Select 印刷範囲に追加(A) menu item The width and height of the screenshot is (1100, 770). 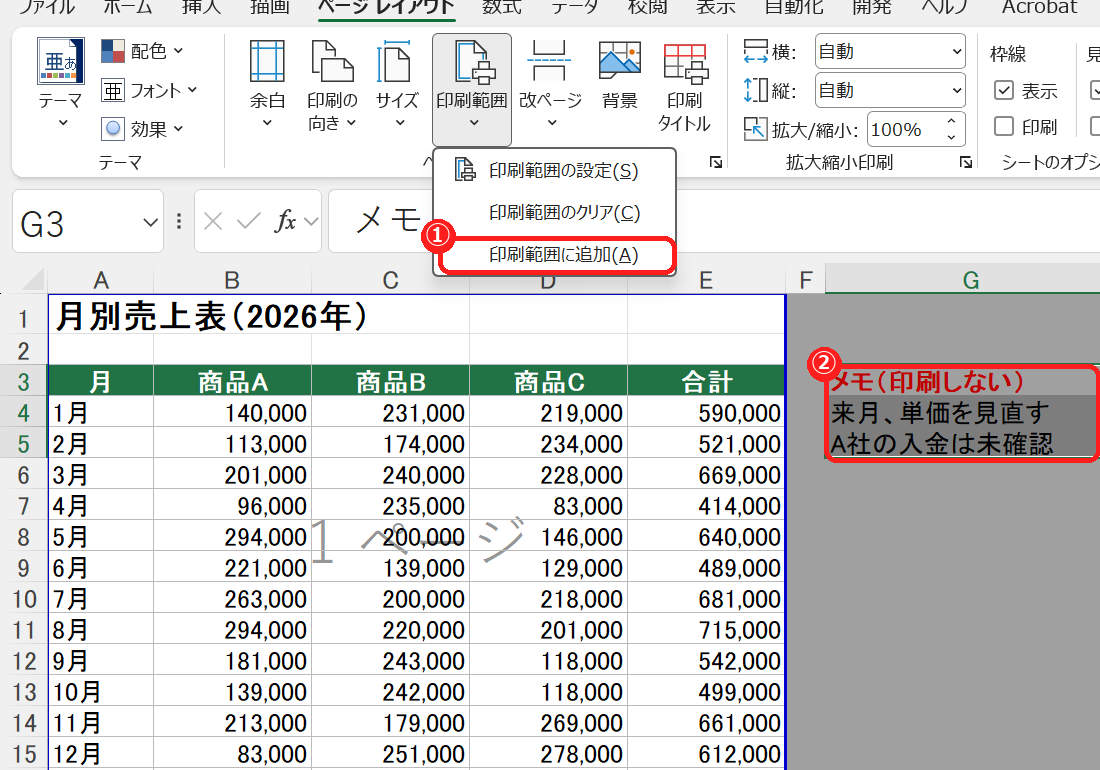click(x=555, y=255)
